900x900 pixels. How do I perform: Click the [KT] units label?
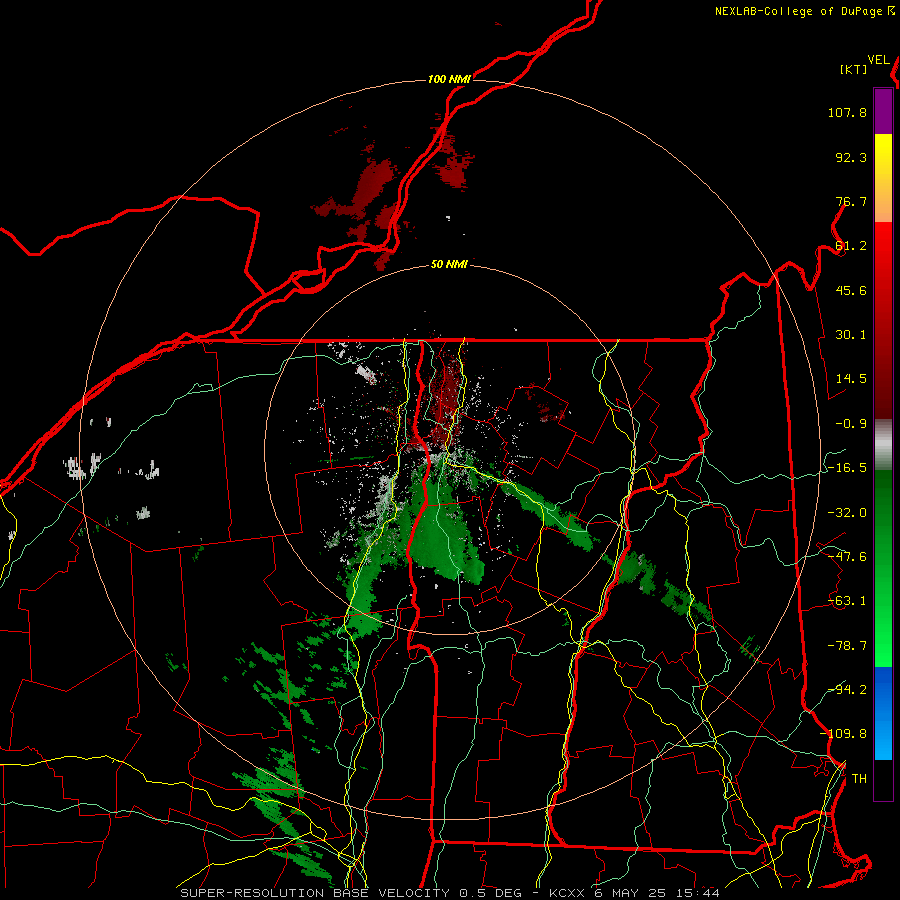pyautogui.click(x=854, y=69)
